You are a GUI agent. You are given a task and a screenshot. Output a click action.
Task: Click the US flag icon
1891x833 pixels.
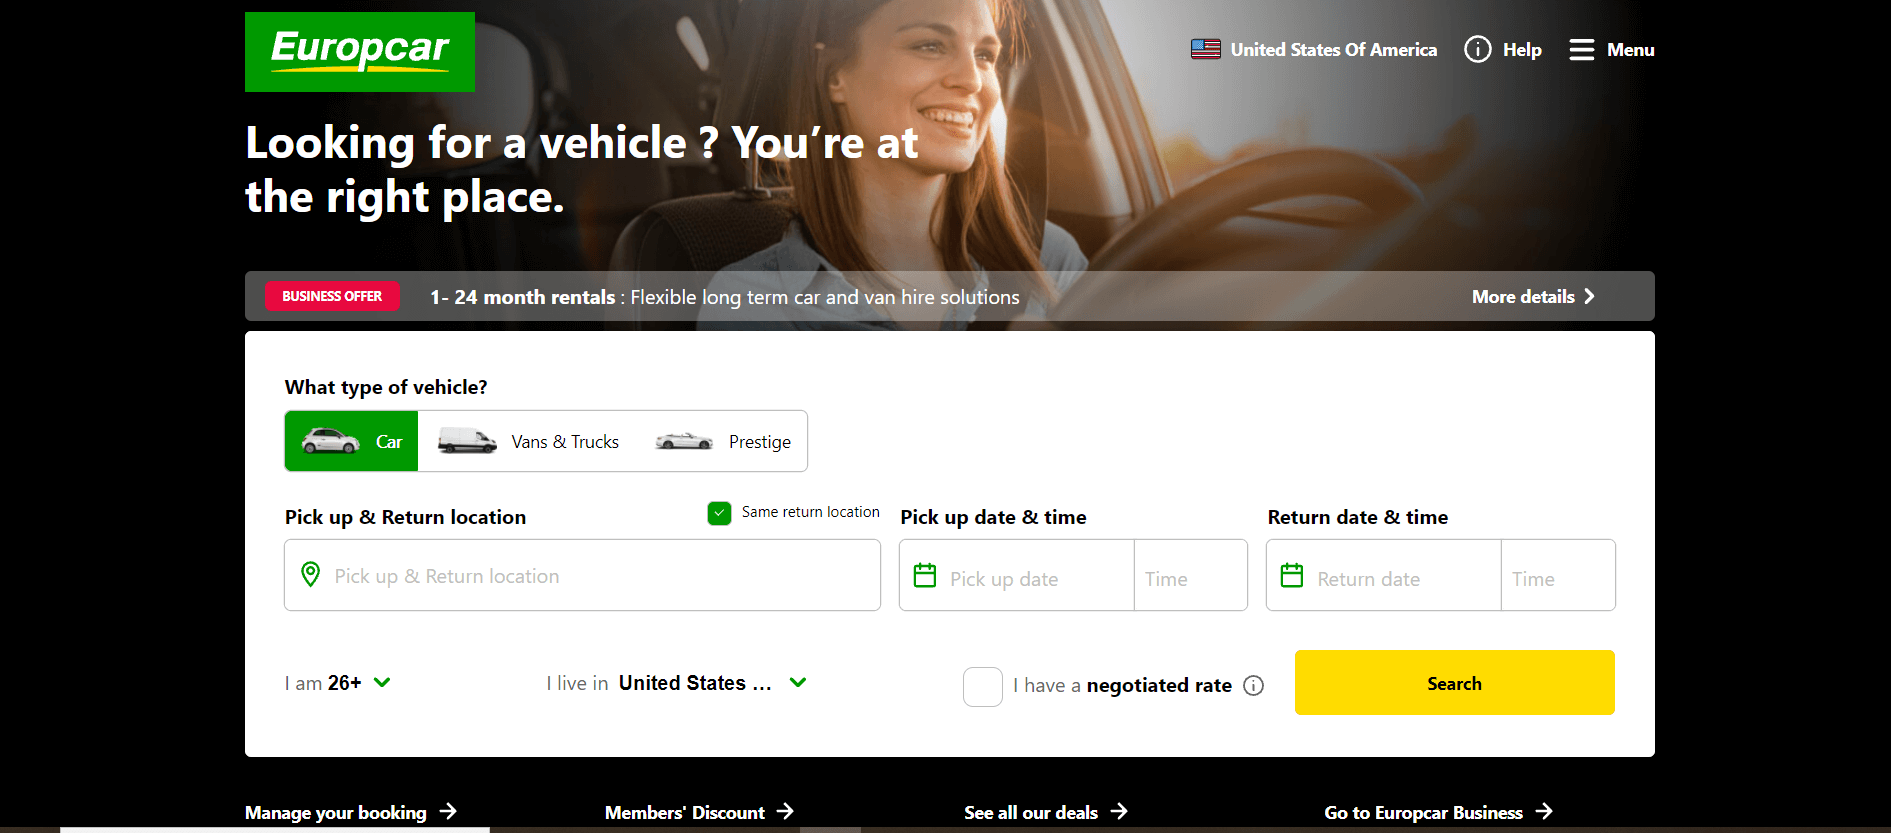[x=1206, y=49]
